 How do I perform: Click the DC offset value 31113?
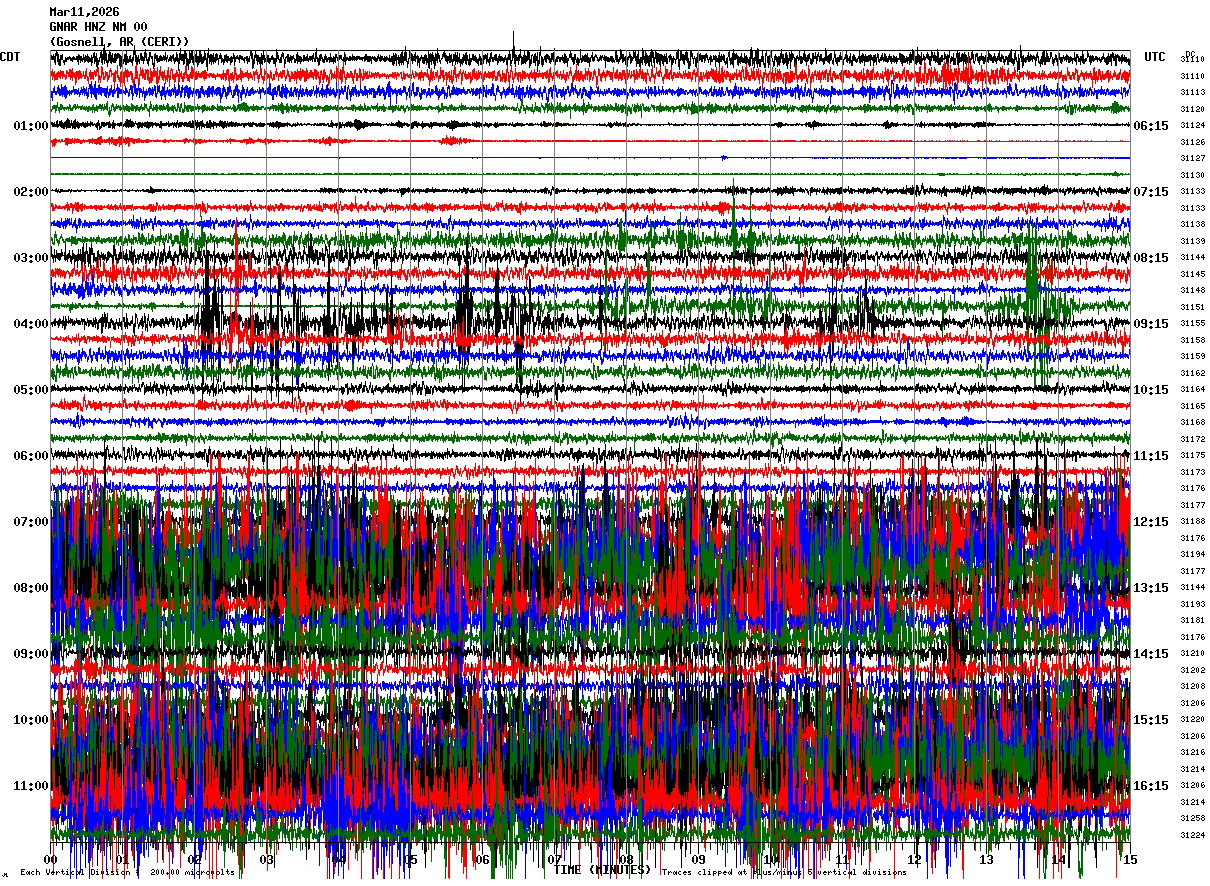(x=1192, y=92)
